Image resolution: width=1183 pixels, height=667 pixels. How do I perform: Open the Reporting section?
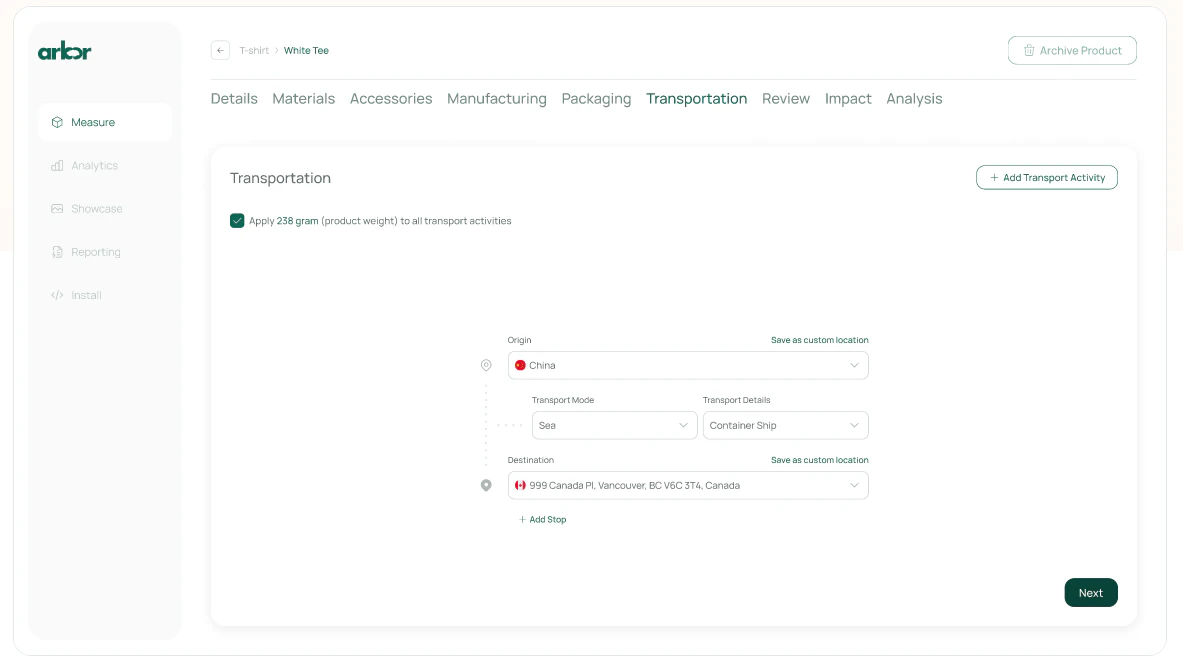click(95, 251)
